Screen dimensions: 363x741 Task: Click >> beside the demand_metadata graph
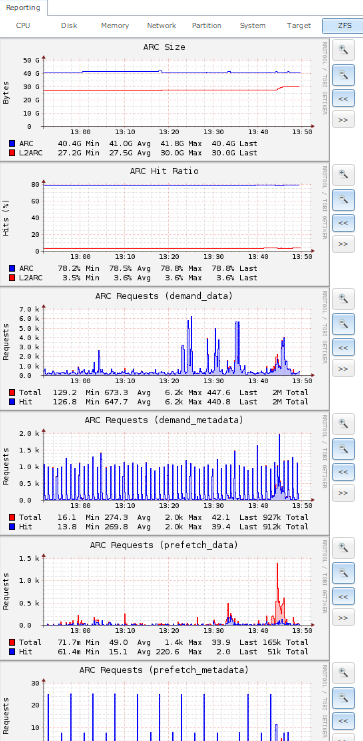click(x=343, y=493)
